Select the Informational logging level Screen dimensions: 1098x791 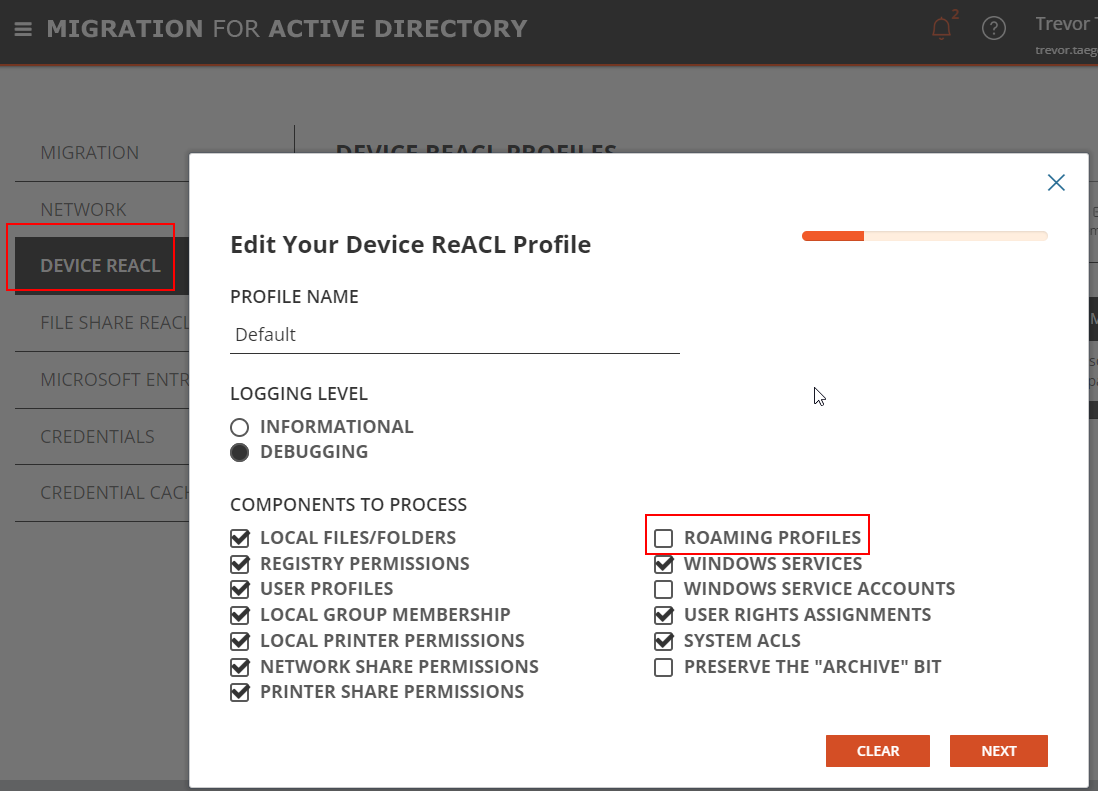pos(239,426)
